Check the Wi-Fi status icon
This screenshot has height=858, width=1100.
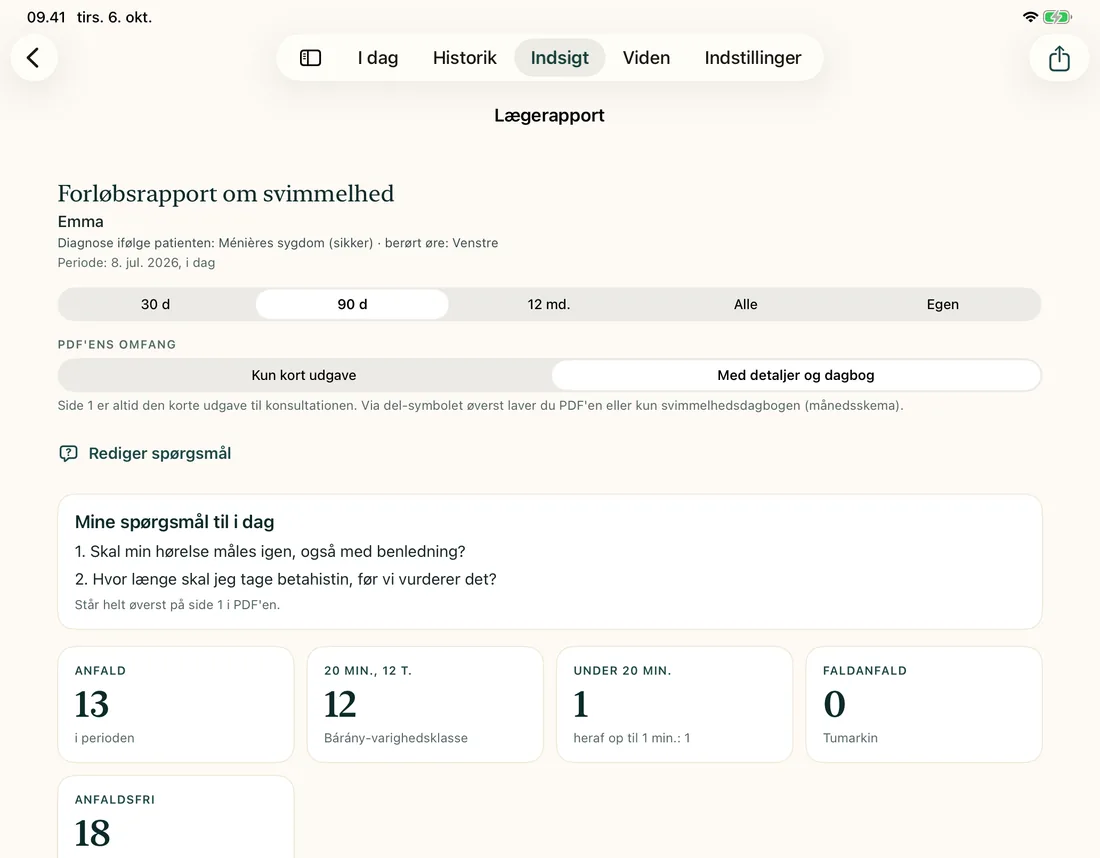pos(1030,17)
